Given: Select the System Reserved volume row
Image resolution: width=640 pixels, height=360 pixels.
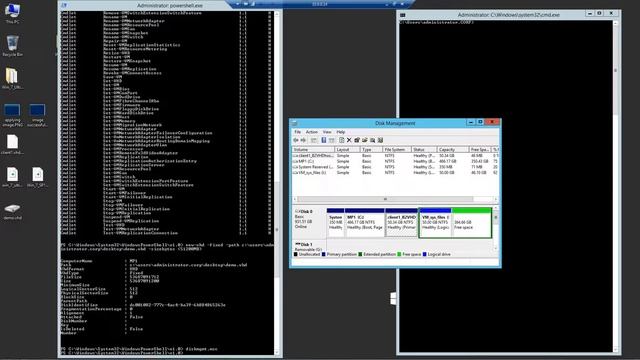Looking at the screenshot, I should pos(395,167).
